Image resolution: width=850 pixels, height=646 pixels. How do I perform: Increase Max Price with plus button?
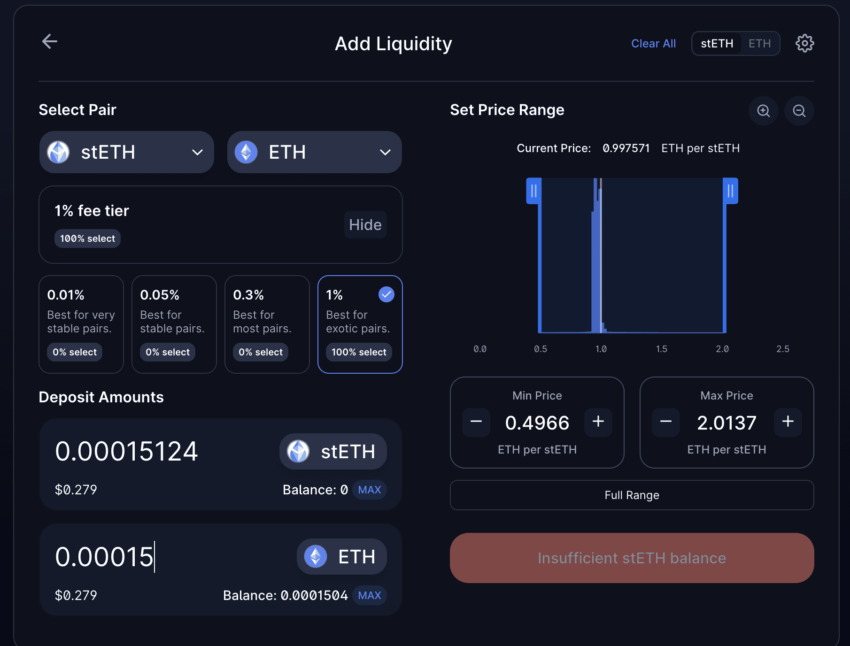click(788, 422)
